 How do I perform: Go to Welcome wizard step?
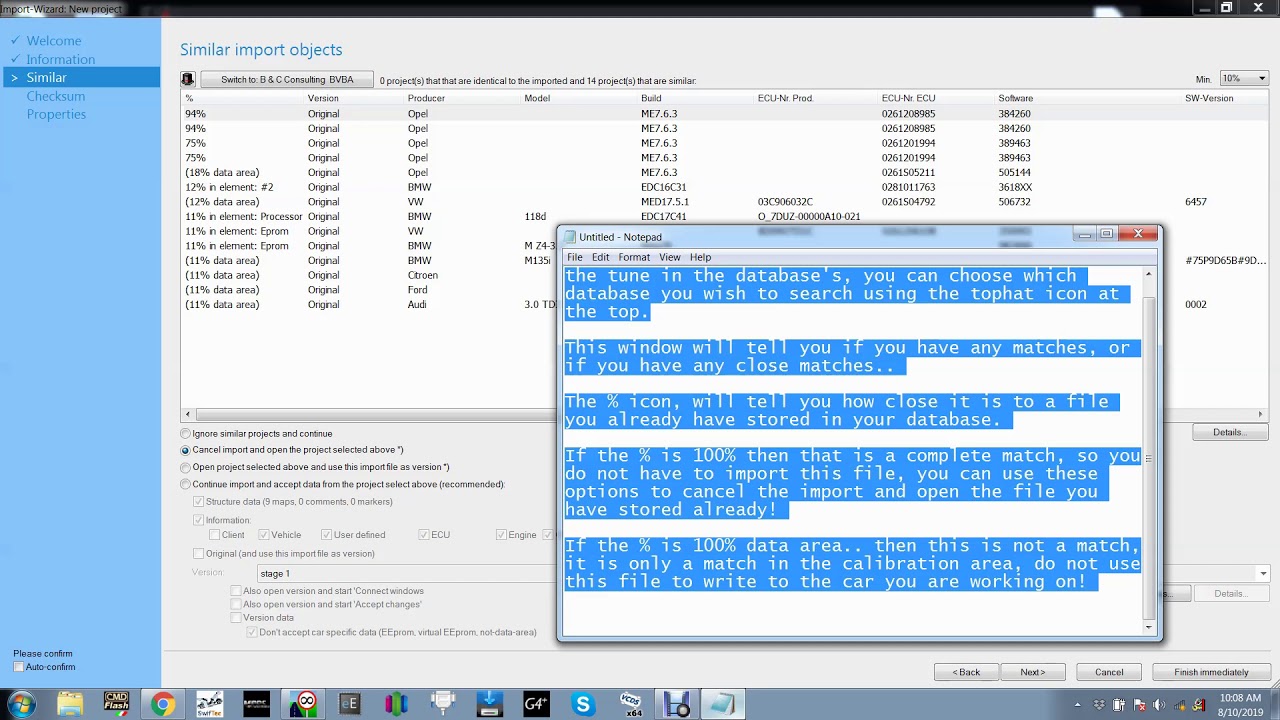coord(54,41)
